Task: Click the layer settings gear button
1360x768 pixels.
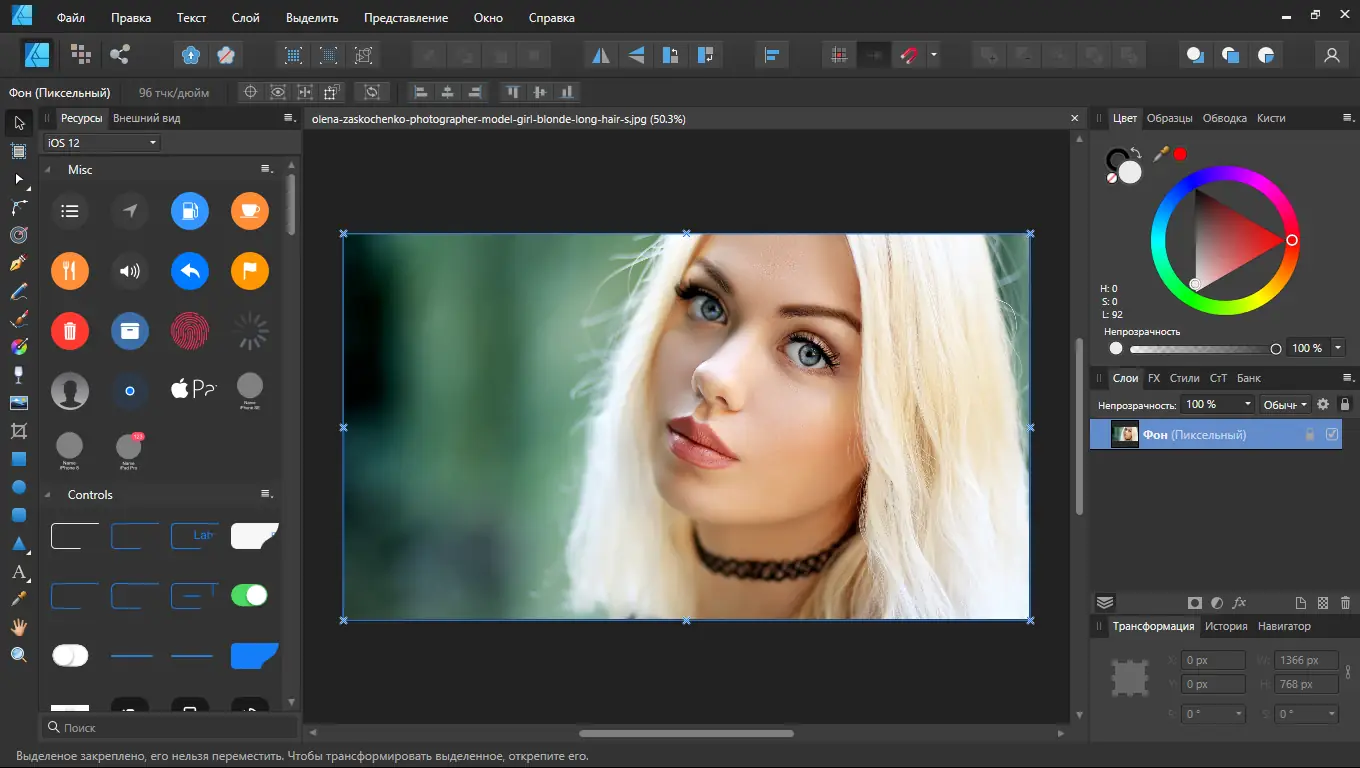Action: tap(1322, 404)
